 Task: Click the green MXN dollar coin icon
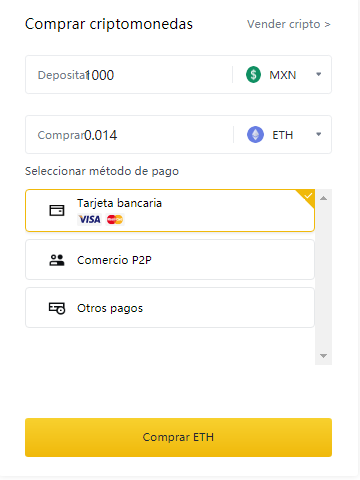click(x=253, y=74)
